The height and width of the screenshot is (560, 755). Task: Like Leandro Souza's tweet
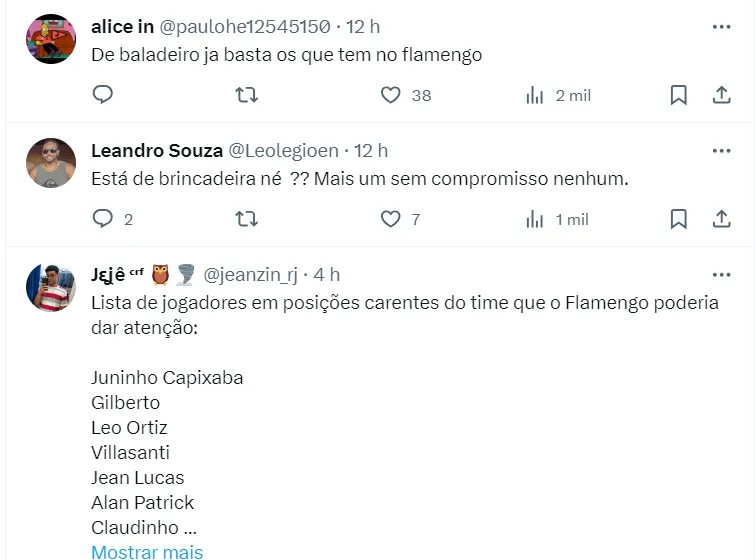point(391,219)
